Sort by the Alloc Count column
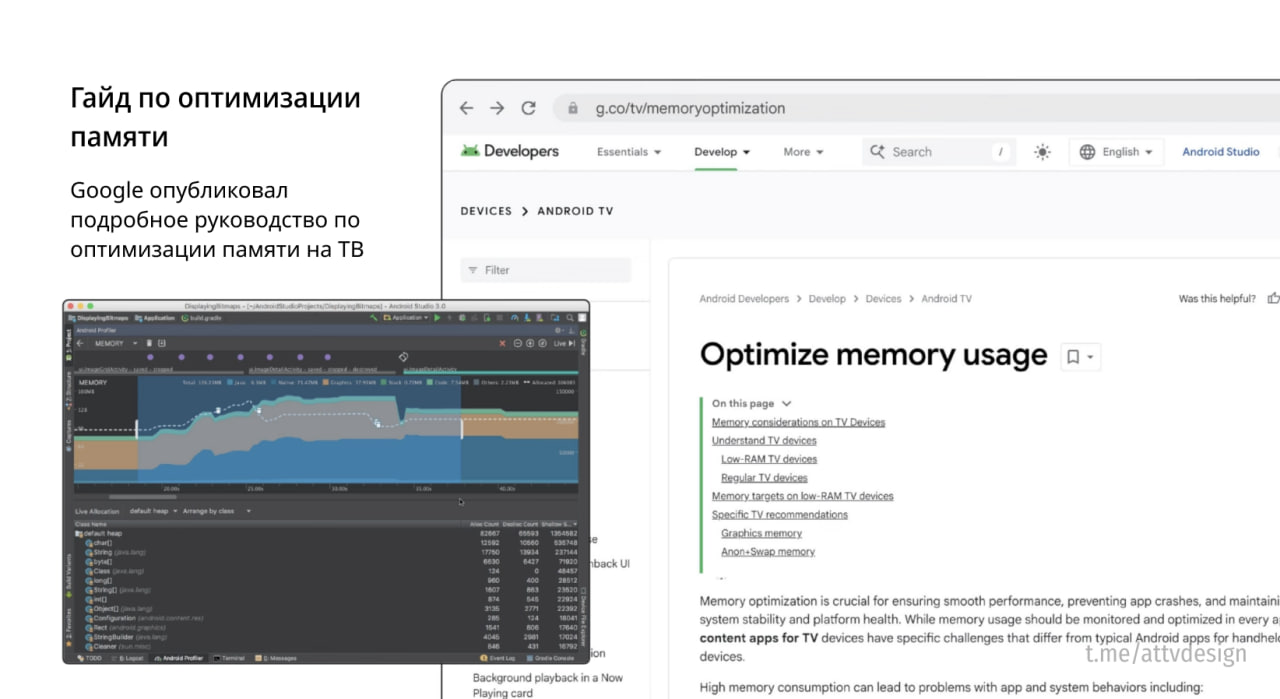This screenshot has width=1280, height=699. 484,524
